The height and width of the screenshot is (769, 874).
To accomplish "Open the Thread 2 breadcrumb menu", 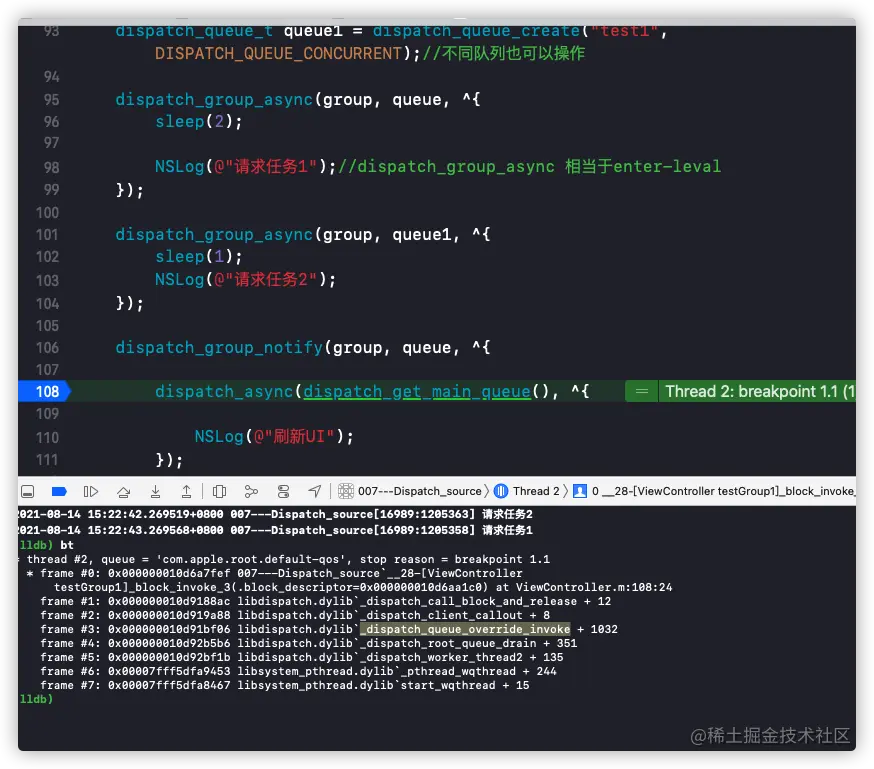I will tap(536, 491).
